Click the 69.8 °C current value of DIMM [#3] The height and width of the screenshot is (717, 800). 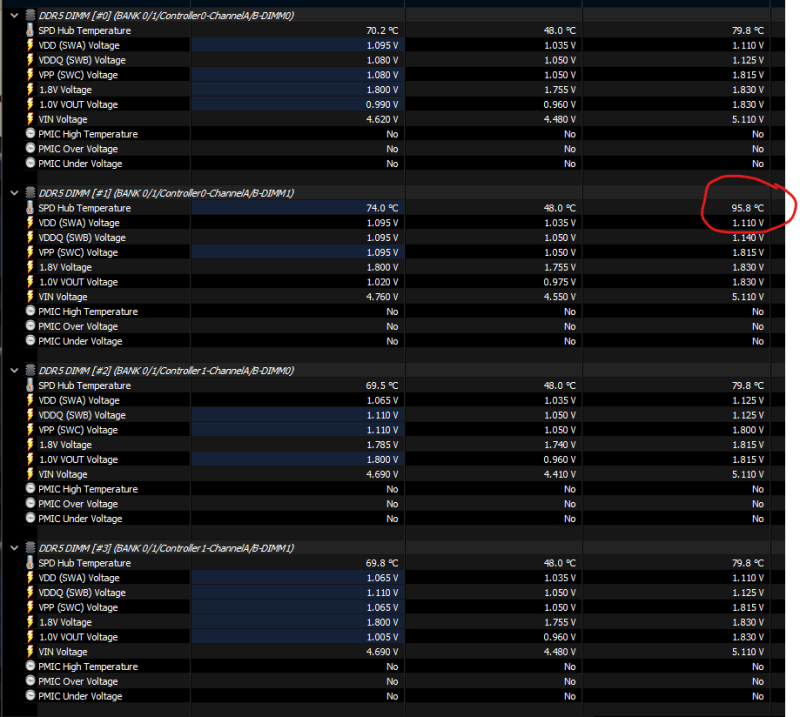click(382, 563)
